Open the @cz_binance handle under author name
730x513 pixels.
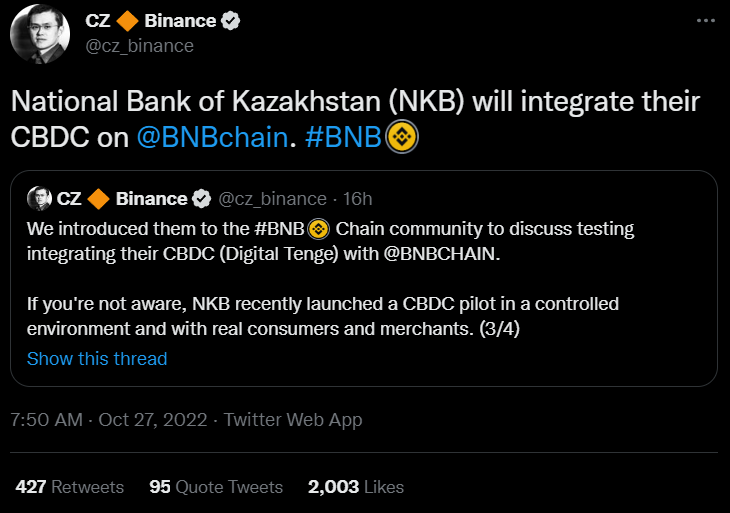click(139, 46)
